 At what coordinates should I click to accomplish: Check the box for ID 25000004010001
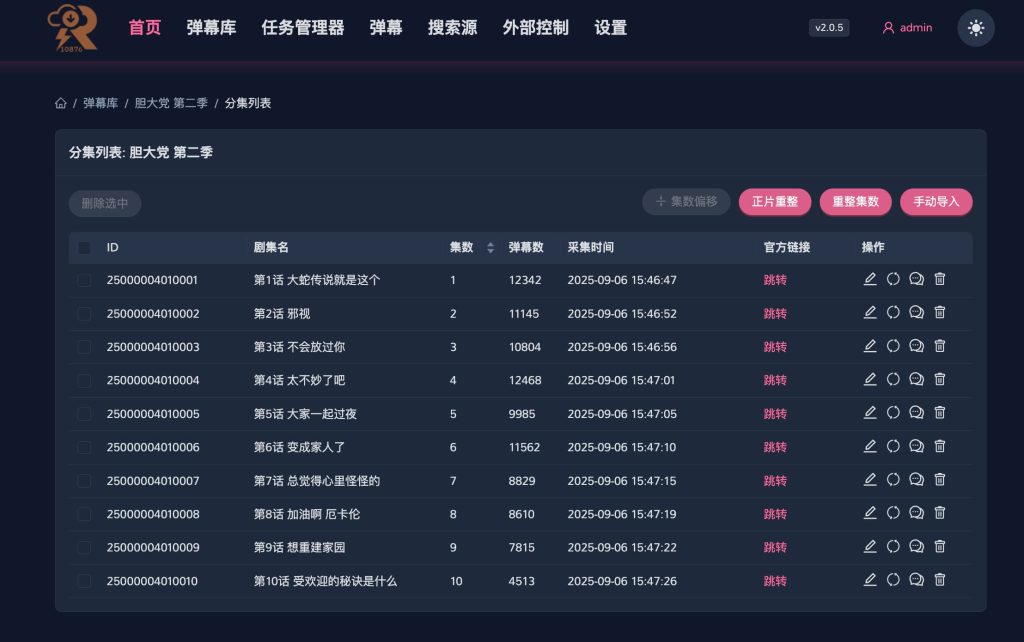[x=84, y=280]
